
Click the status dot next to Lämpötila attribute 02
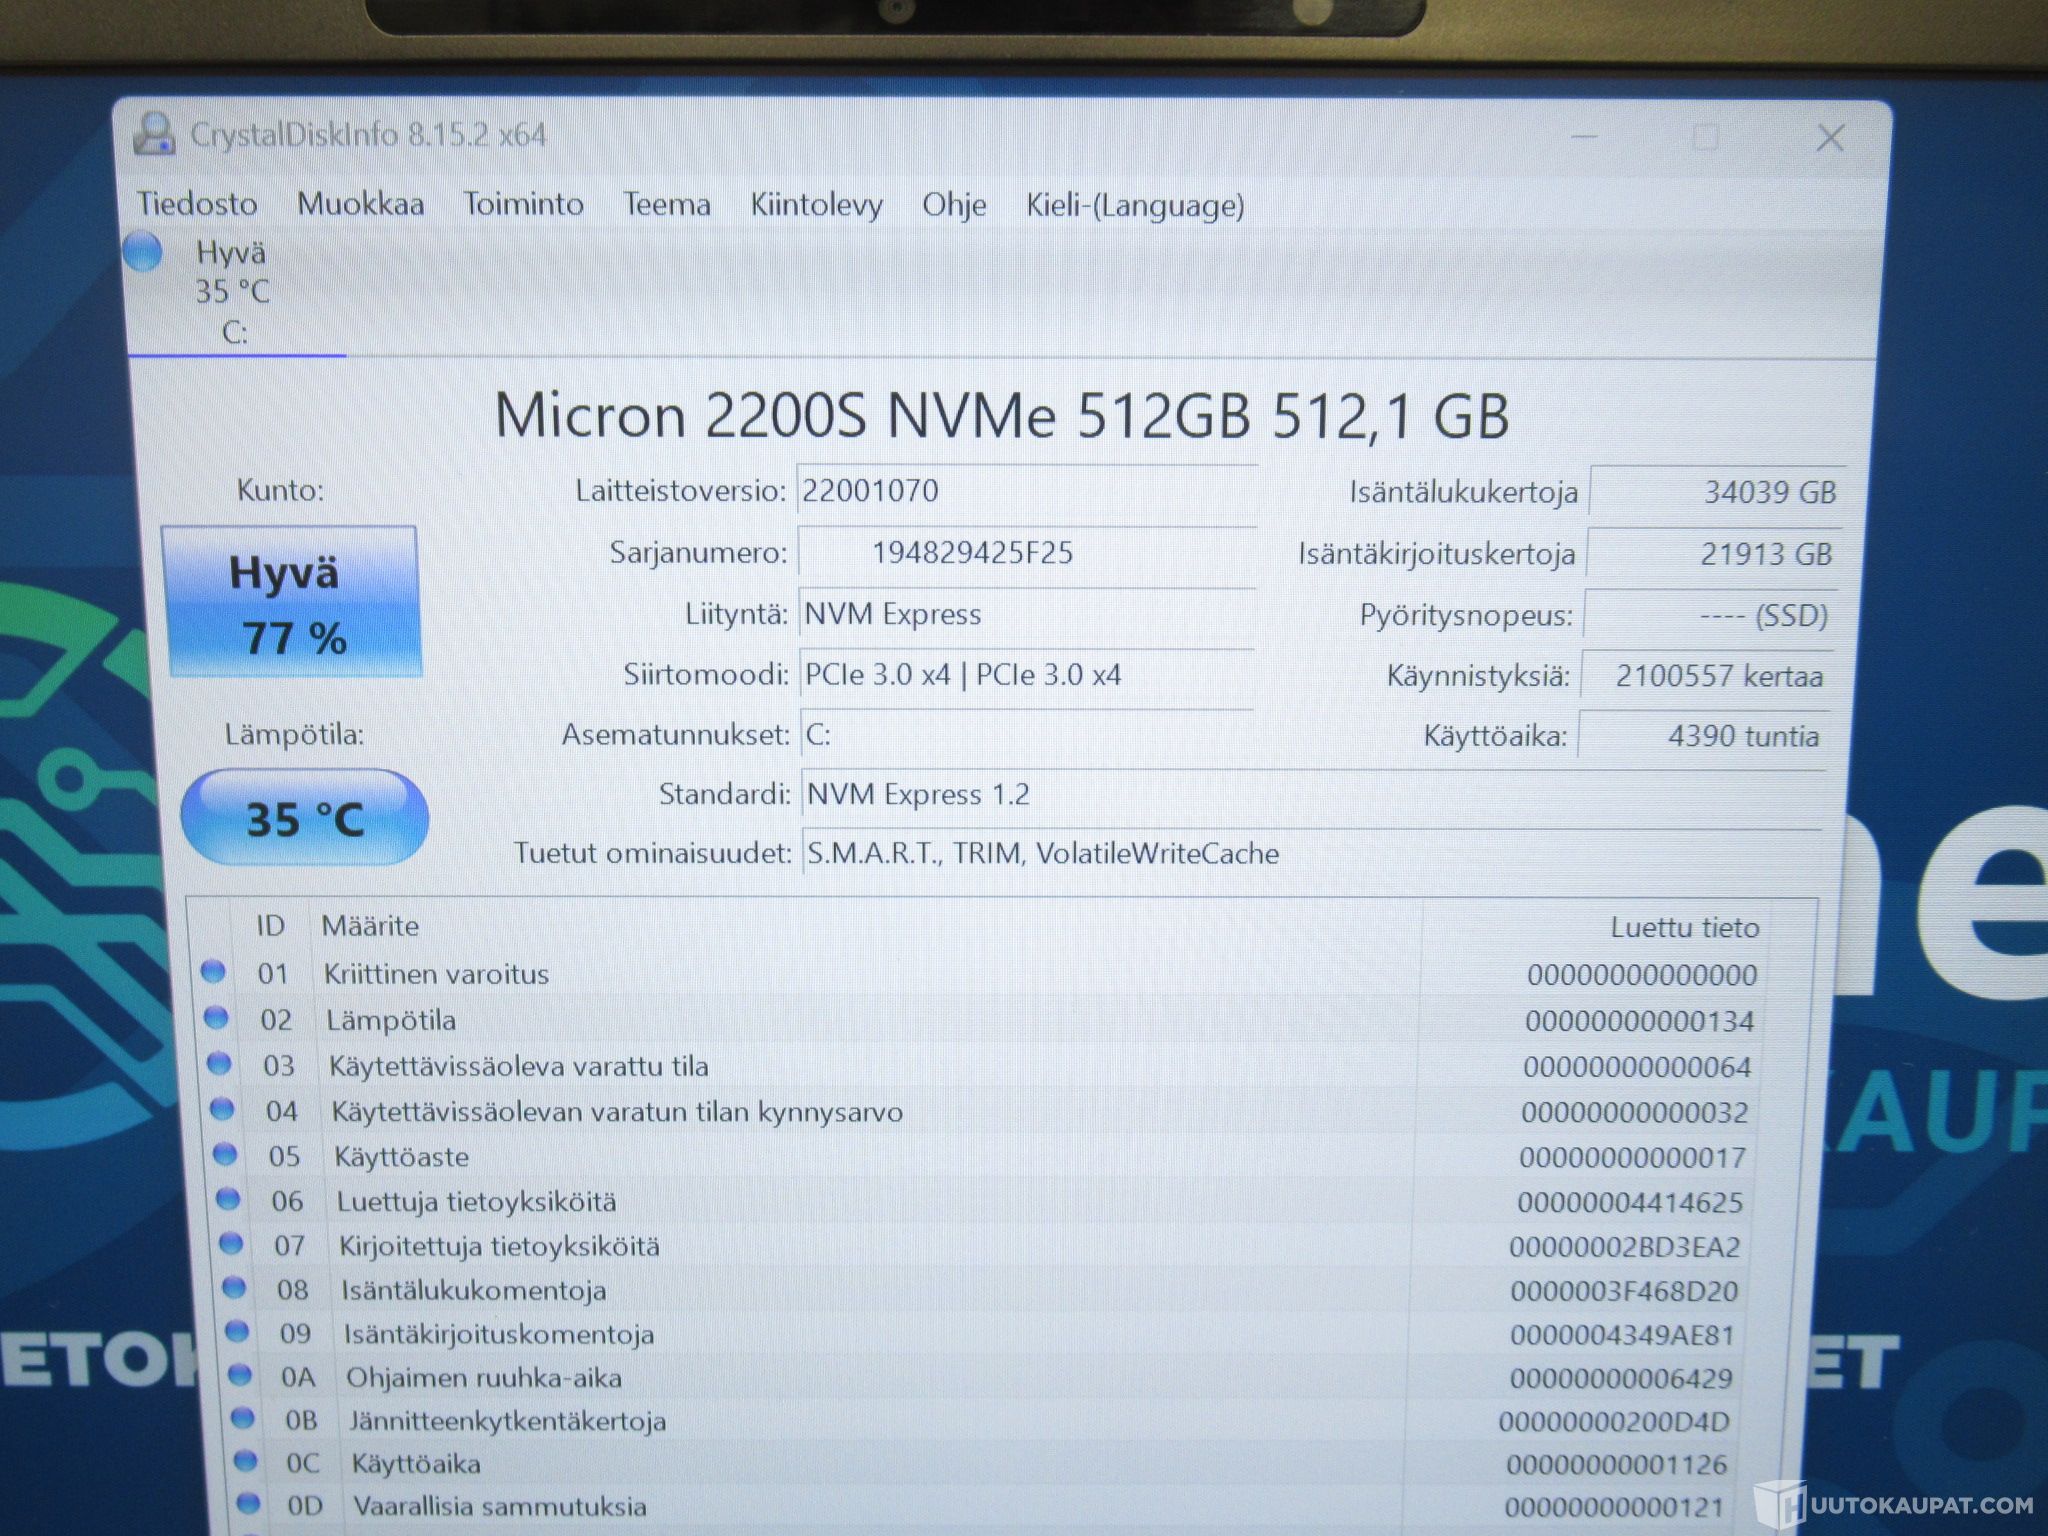click(x=216, y=1017)
